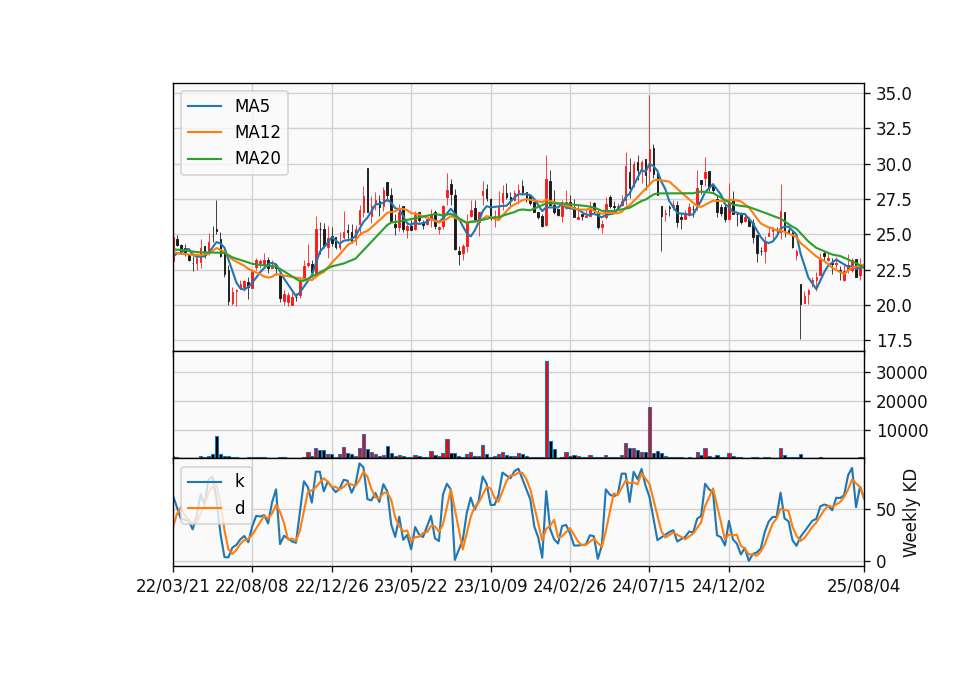Click the 30.0 price axis tick
Image resolution: width=960 pixels, height=690 pixels.
894,165
